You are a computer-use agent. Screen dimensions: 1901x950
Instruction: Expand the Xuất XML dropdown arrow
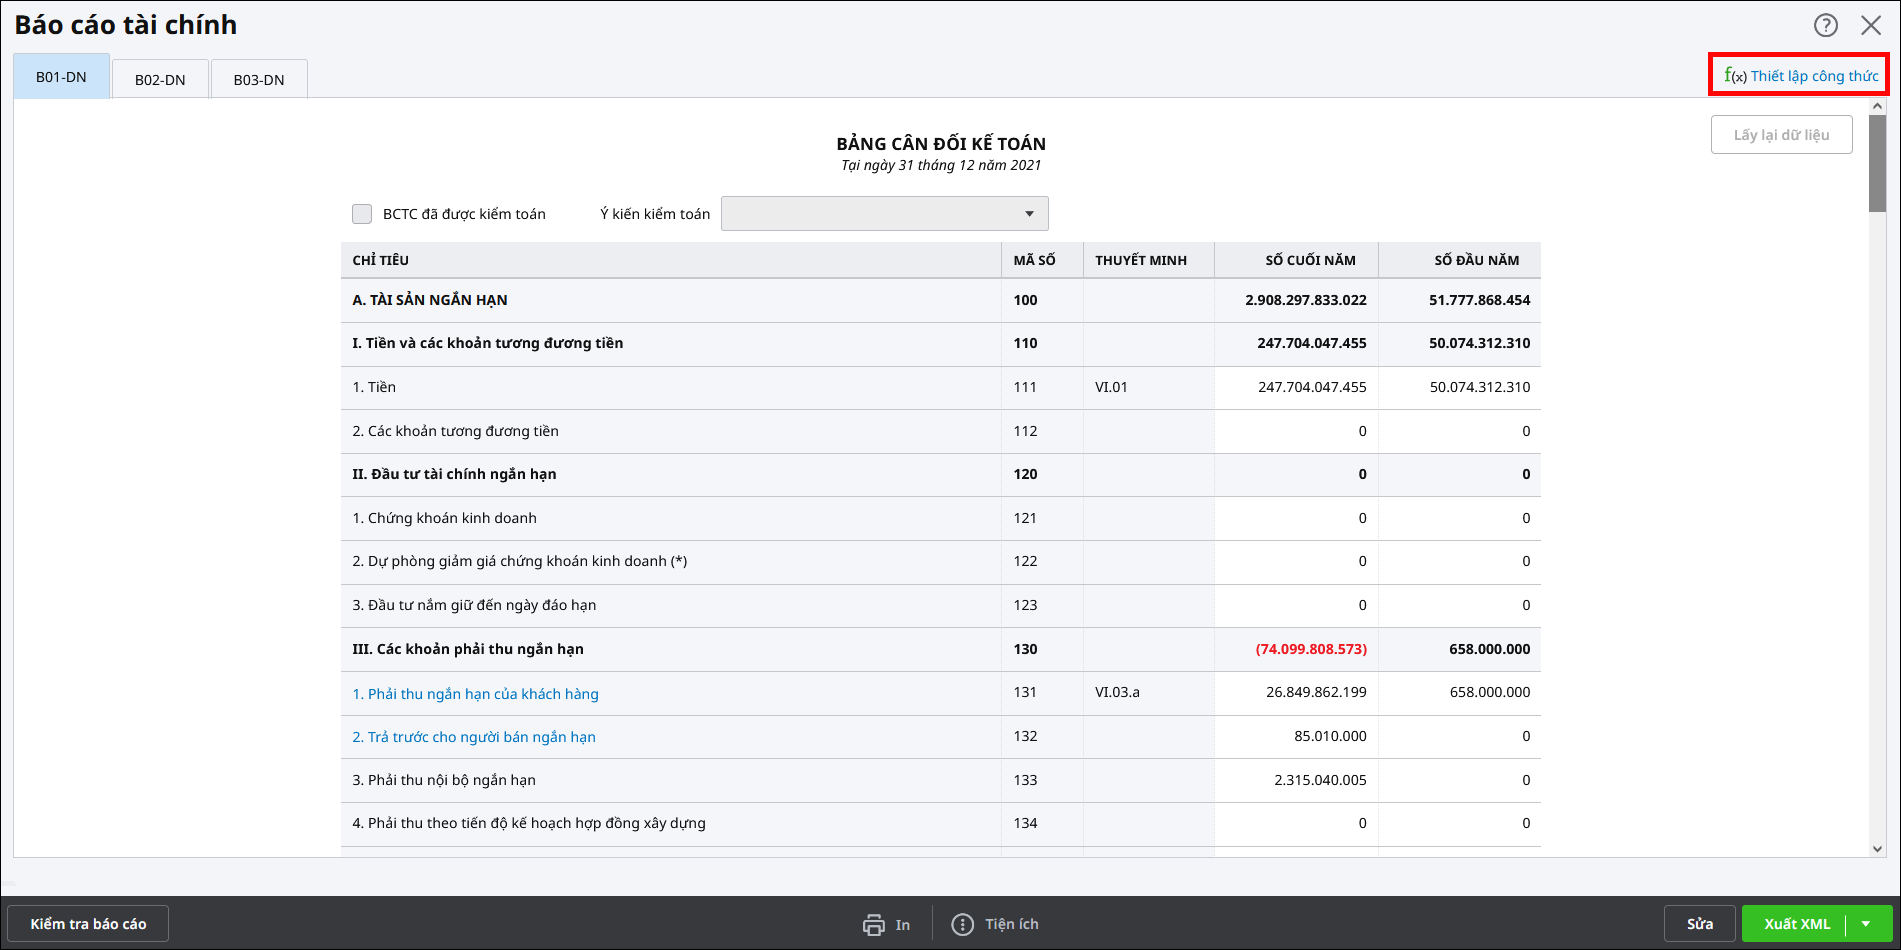click(1866, 924)
